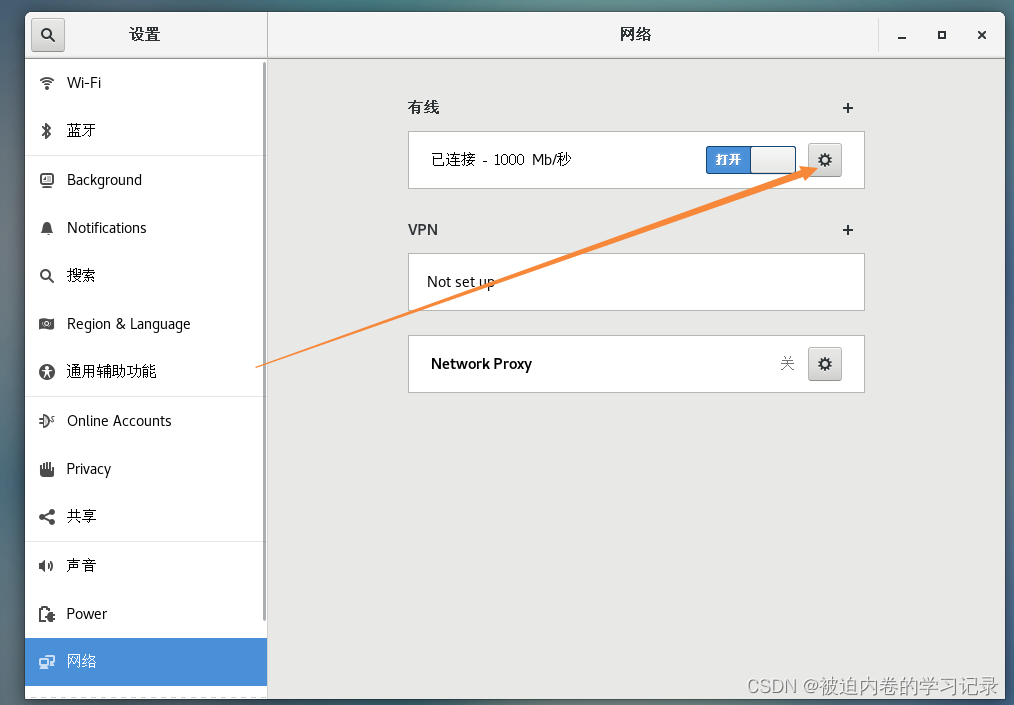Screen dimensions: 1014x705
Task: Click the speaker icon beside 声音
Action: pos(46,566)
